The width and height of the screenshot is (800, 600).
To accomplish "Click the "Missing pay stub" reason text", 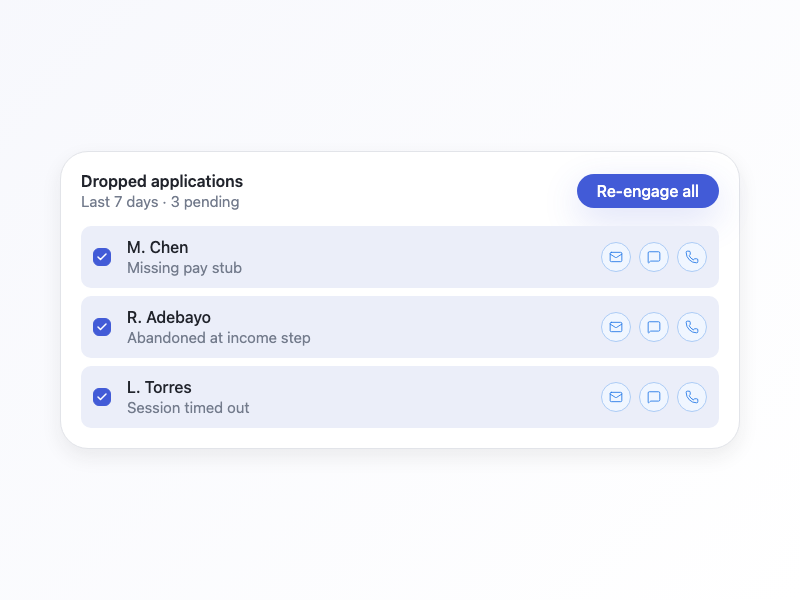I will [x=184, y=268].
